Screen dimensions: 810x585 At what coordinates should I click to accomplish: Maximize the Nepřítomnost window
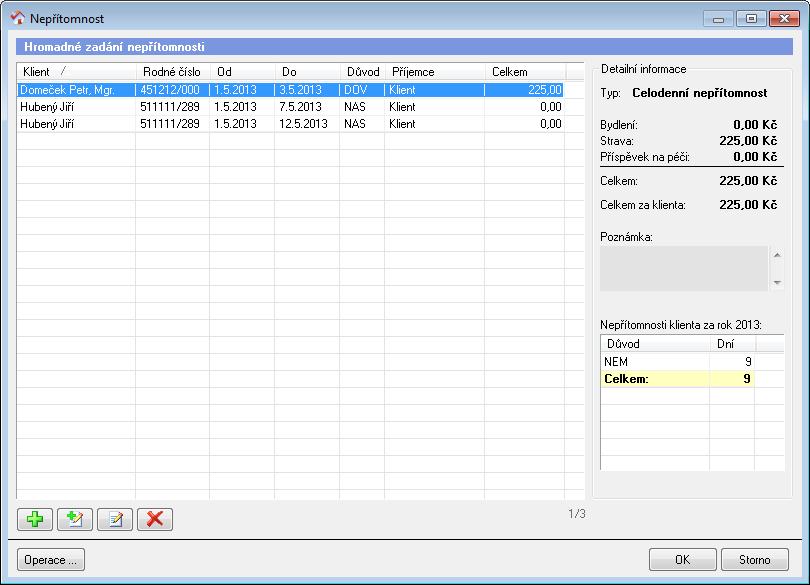click(x=751, y=19)
